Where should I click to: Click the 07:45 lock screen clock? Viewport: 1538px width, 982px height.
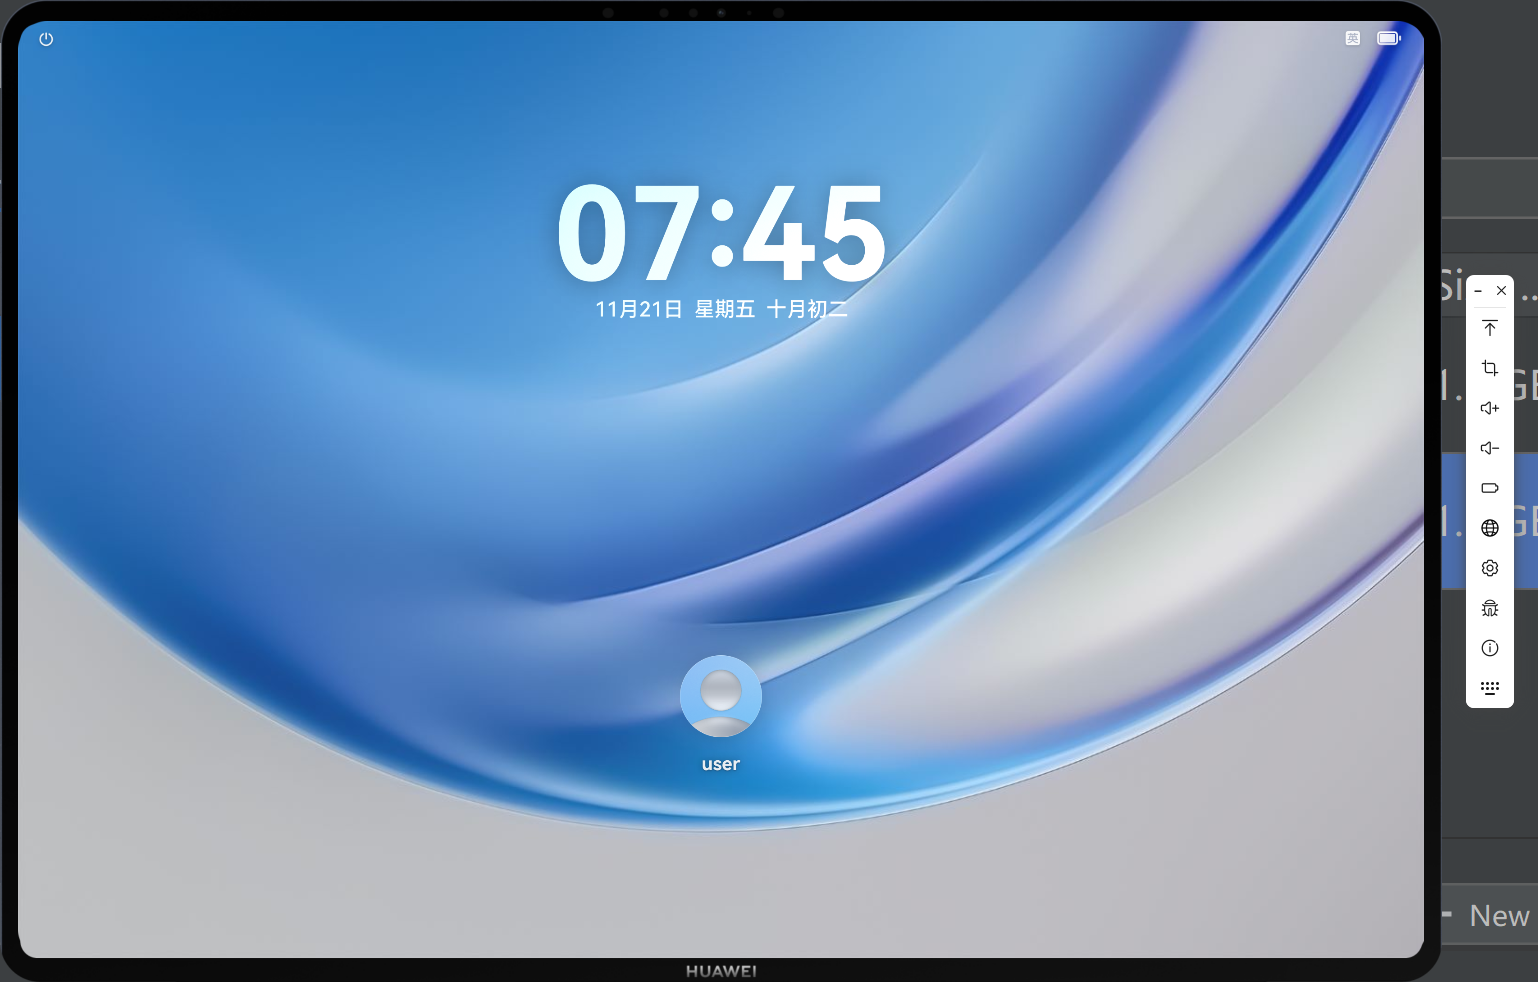pos(721,234)
